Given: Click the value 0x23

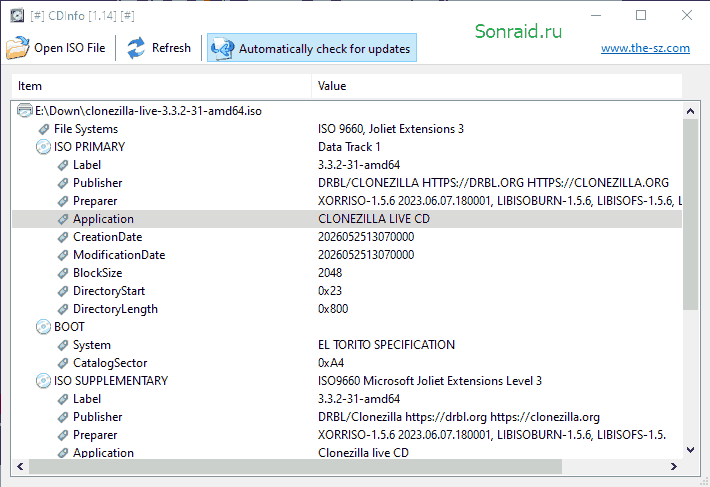Looking at the screenshot, I should tap(330, 291).
